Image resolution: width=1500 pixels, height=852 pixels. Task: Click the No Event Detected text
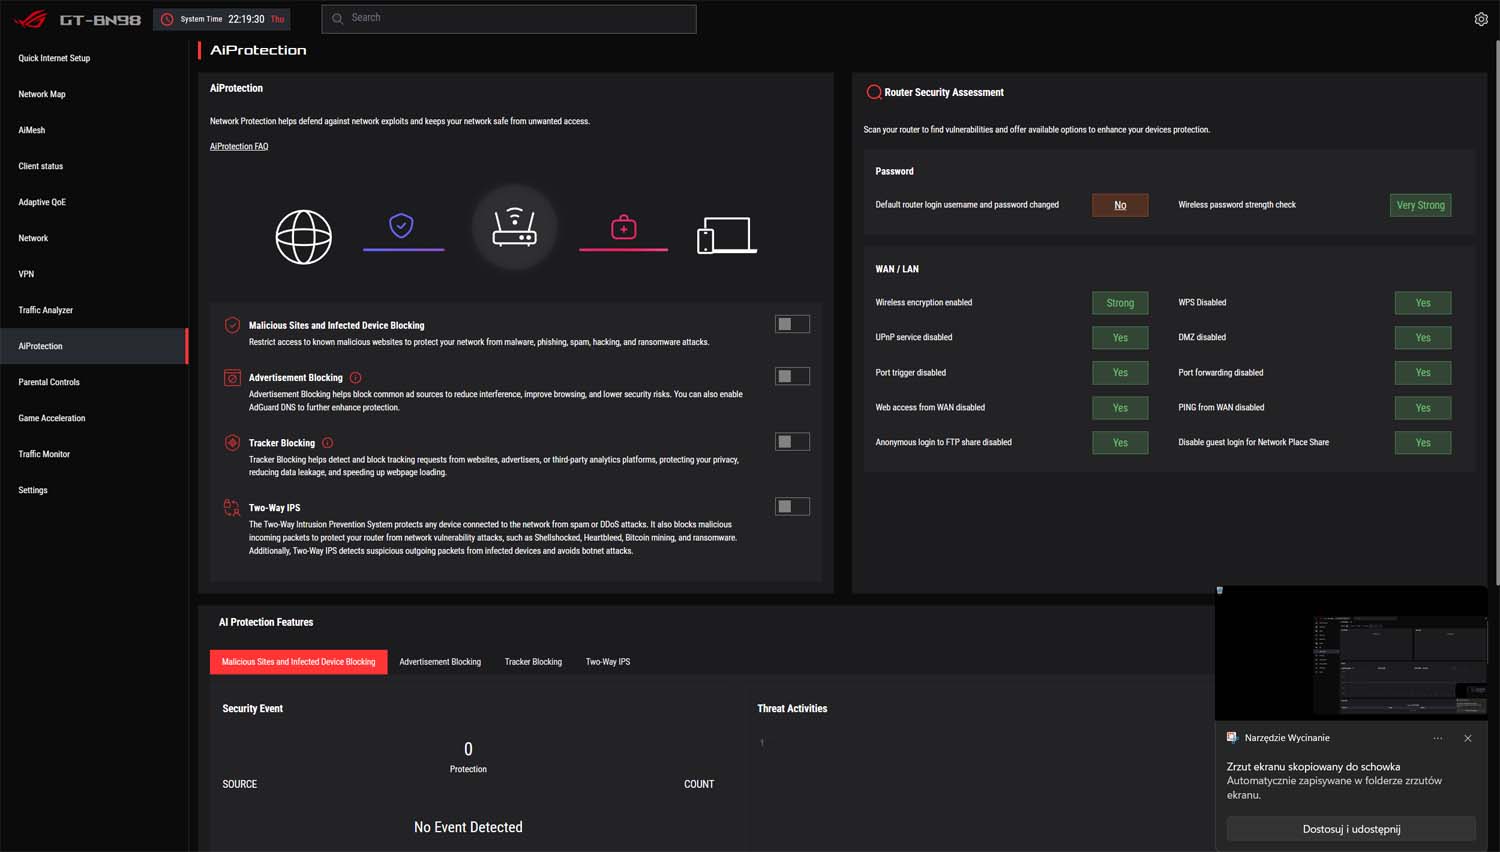[x=468, y=827]
